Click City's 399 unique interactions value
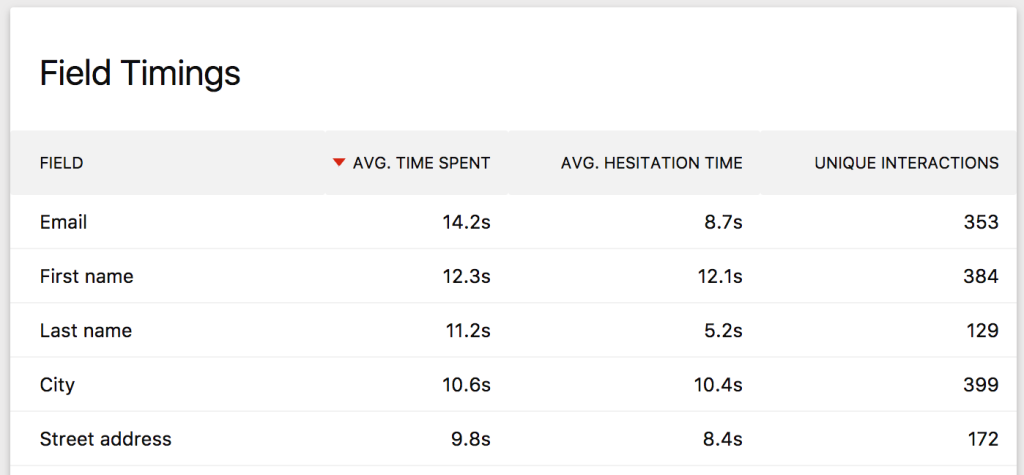 (x=982, y=384)
